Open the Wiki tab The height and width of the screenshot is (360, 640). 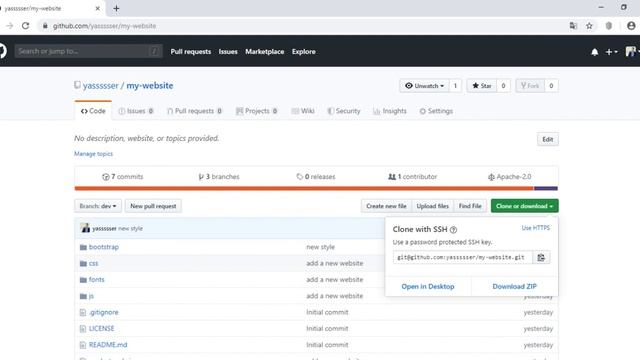(303, 111)
